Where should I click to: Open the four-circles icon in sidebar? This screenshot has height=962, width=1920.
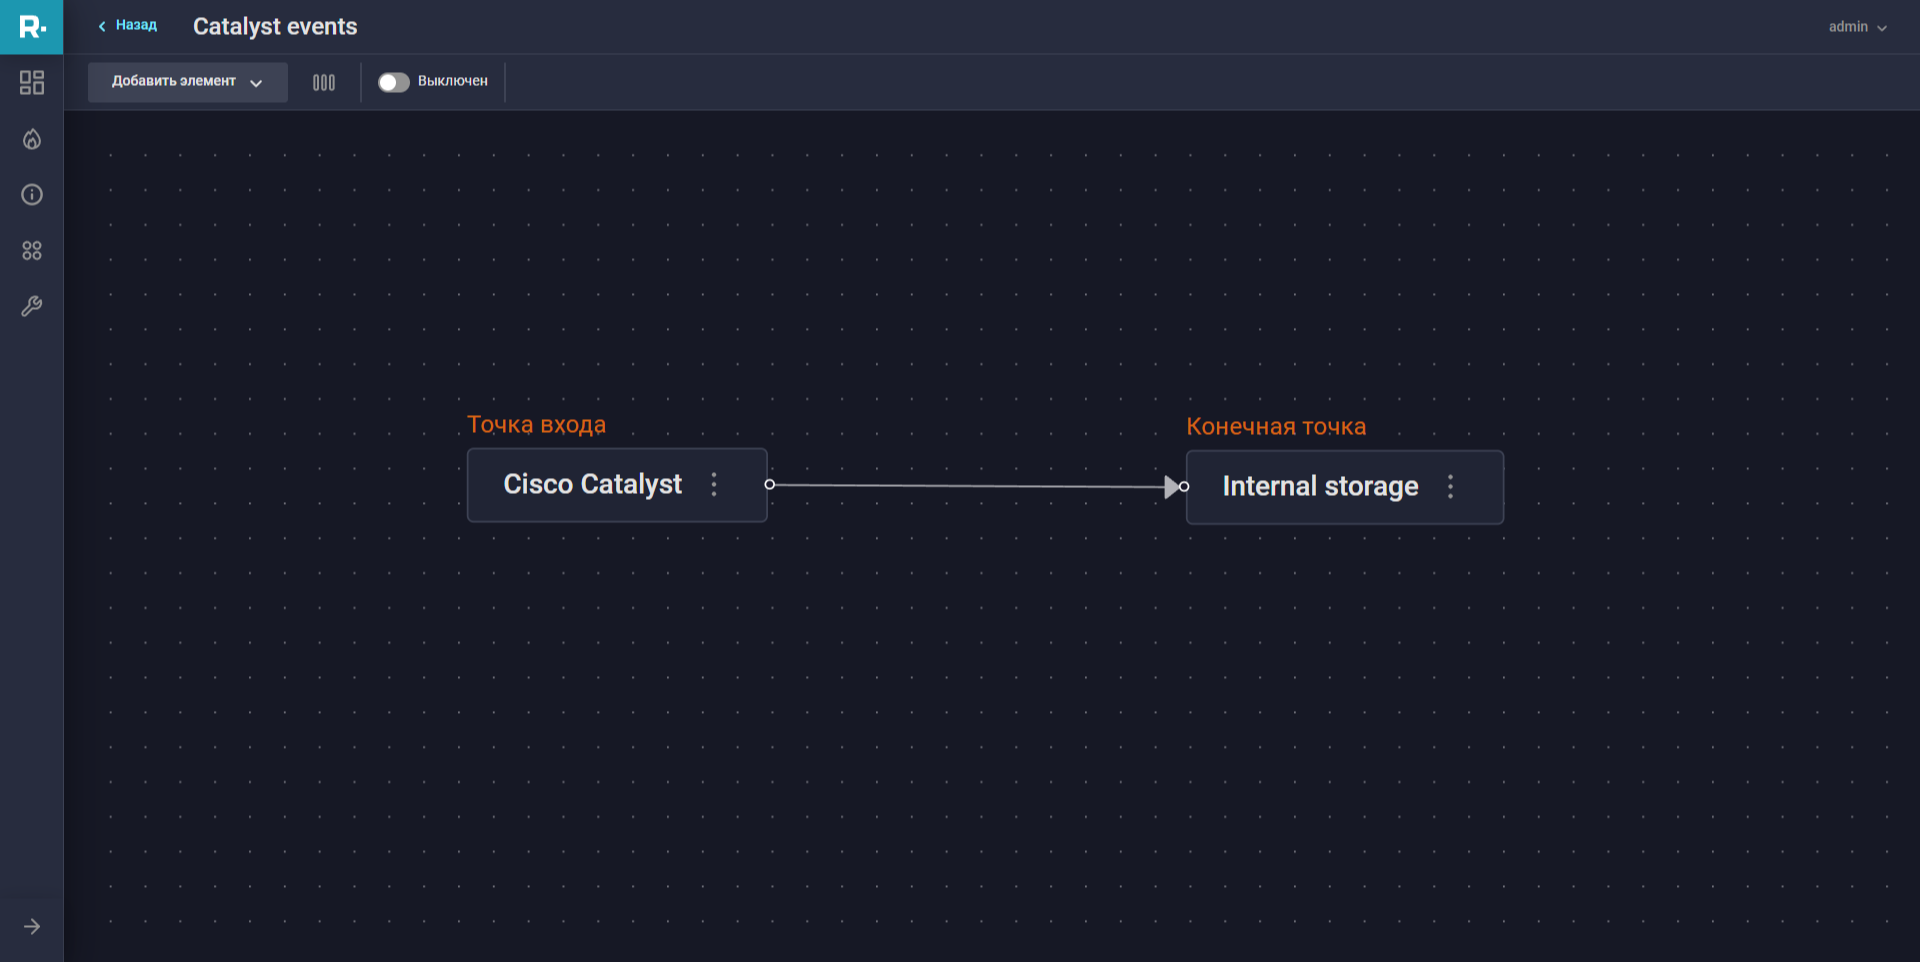pyautogui.click(x=32, y=251)
